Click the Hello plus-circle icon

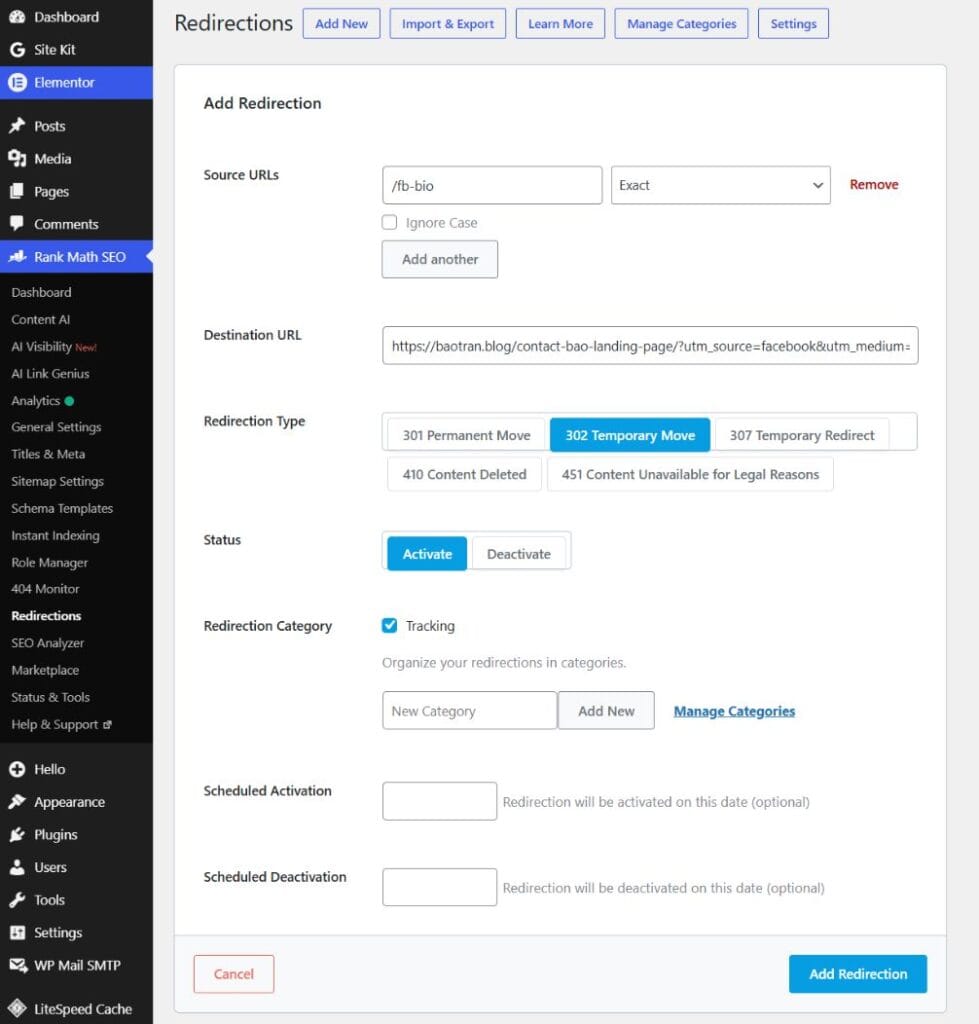[18, 769]
